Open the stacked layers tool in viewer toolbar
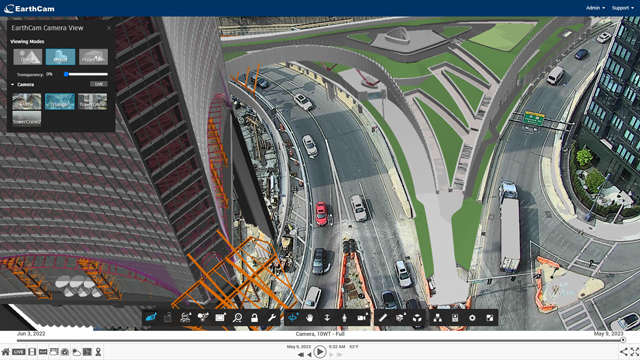The width and height of the screenshot is (640, 360). 186,318
